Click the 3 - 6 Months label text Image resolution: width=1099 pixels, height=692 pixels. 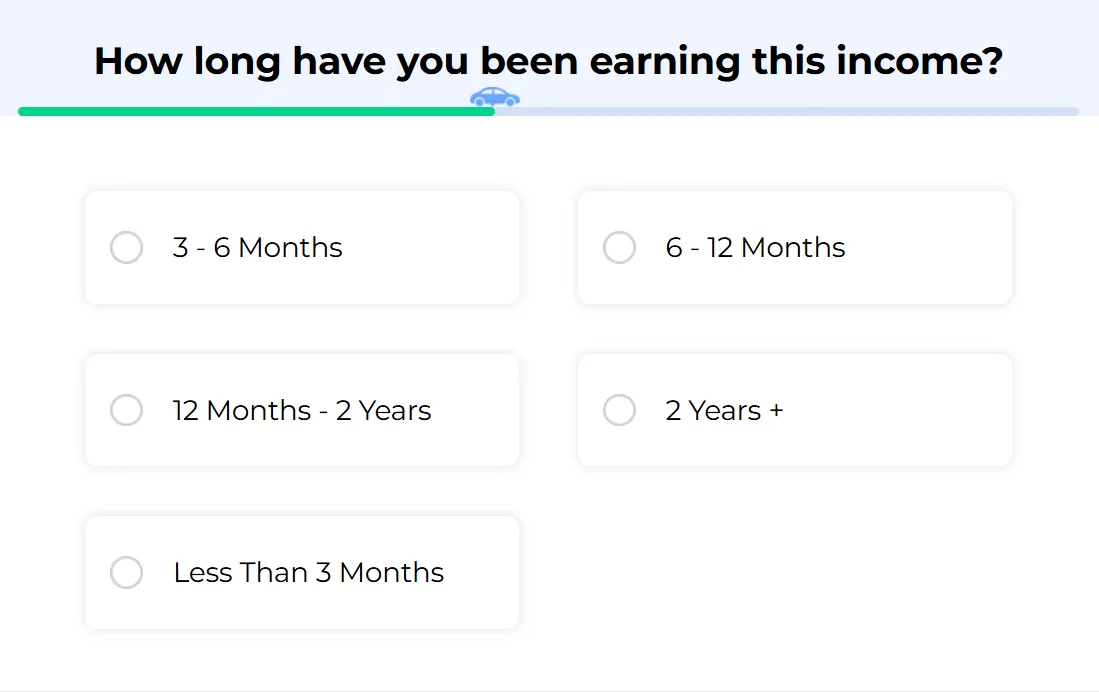pyautogui.click(x=256, y=247)
